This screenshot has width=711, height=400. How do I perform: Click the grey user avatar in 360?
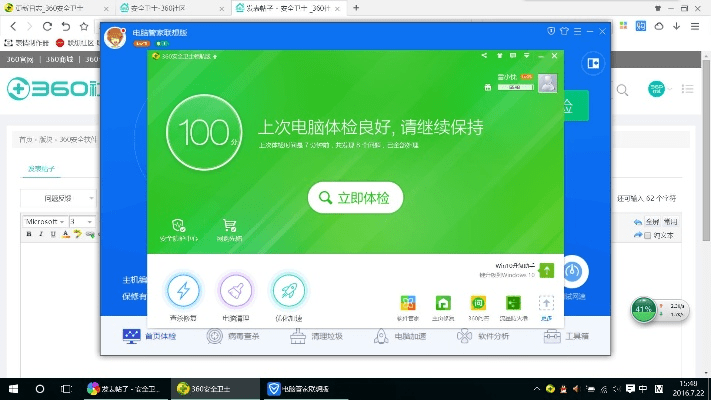pyautogui.click(x=547, y=83)
